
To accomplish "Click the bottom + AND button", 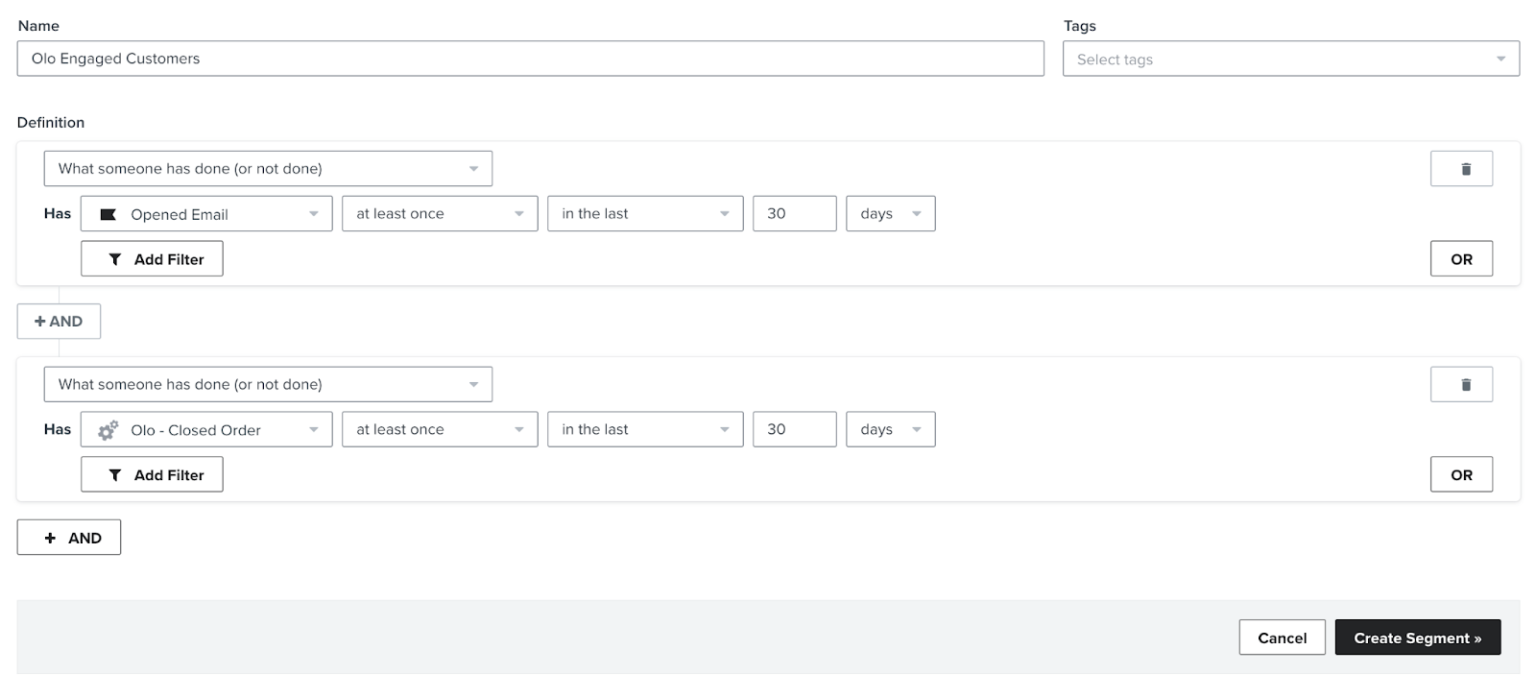I will (x=69, y=536).
